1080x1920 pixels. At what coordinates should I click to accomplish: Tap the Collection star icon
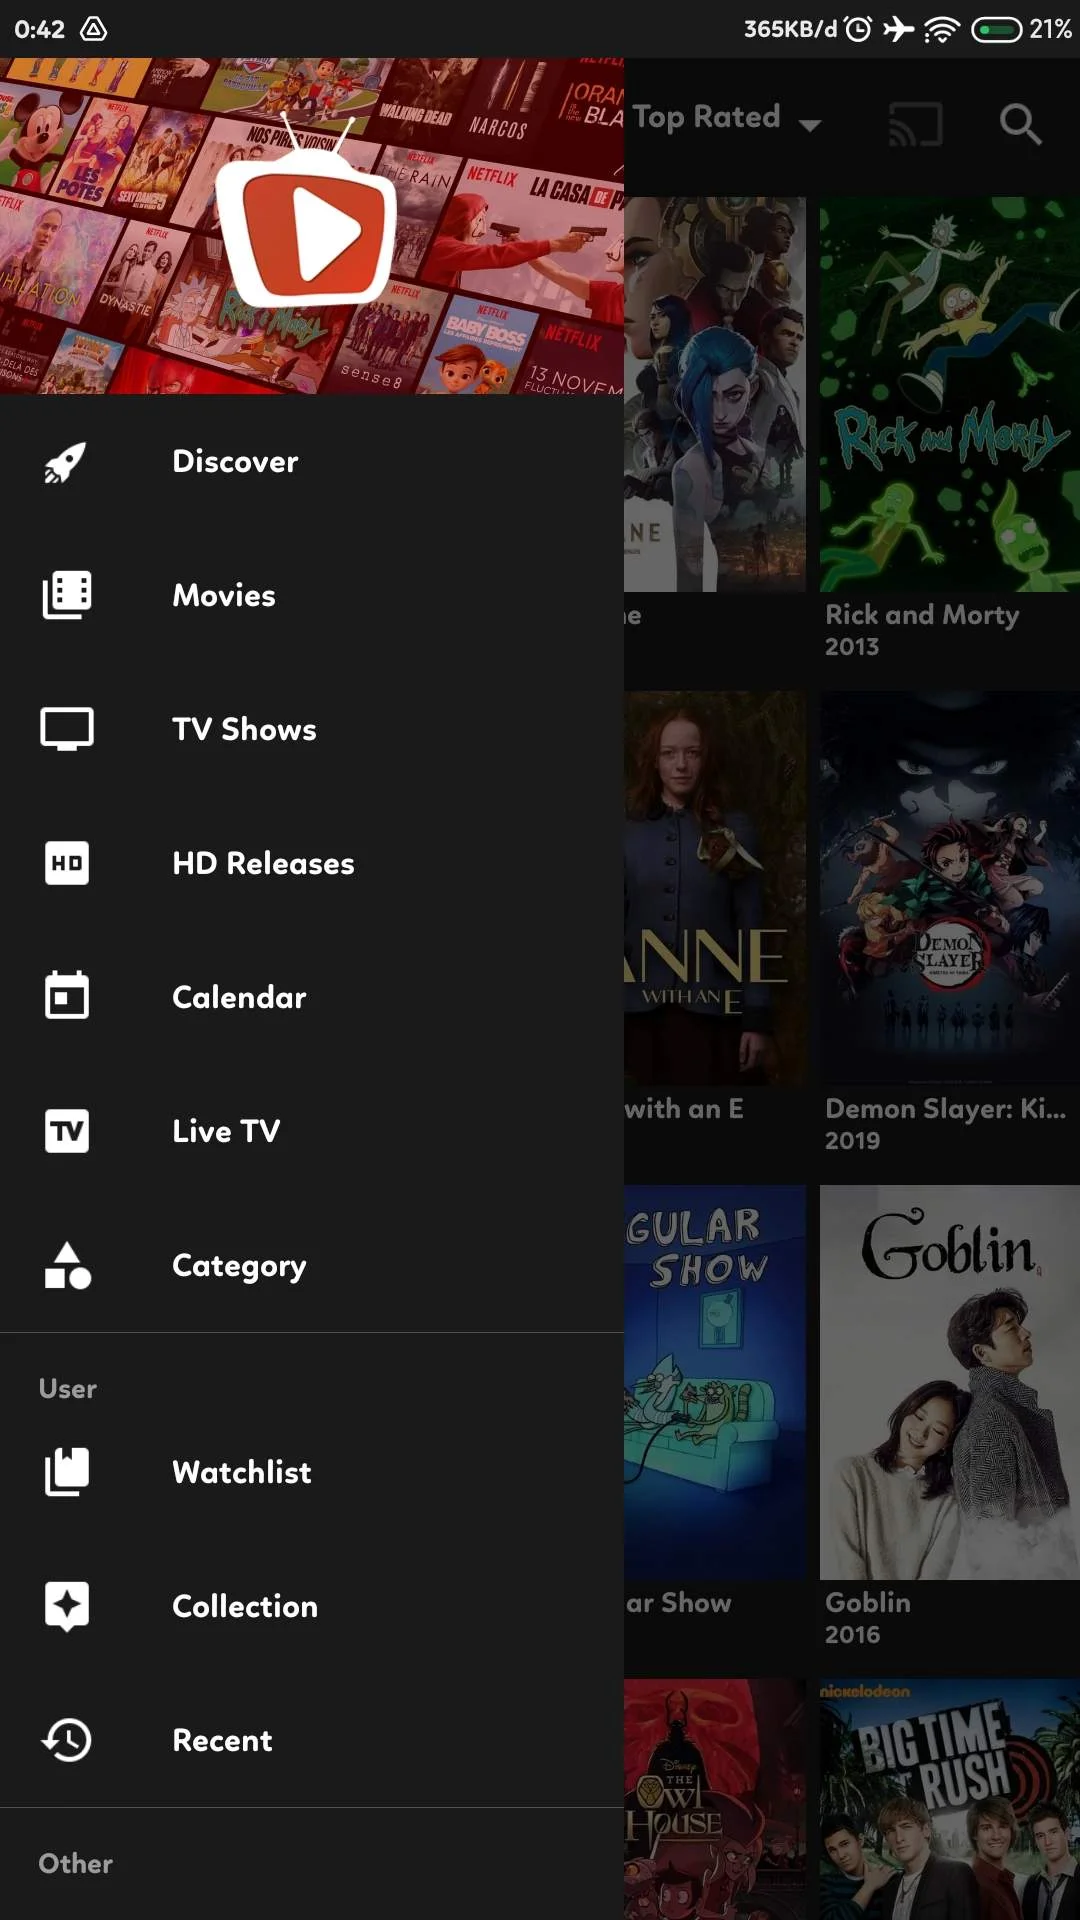click(x=66, y=1606)
